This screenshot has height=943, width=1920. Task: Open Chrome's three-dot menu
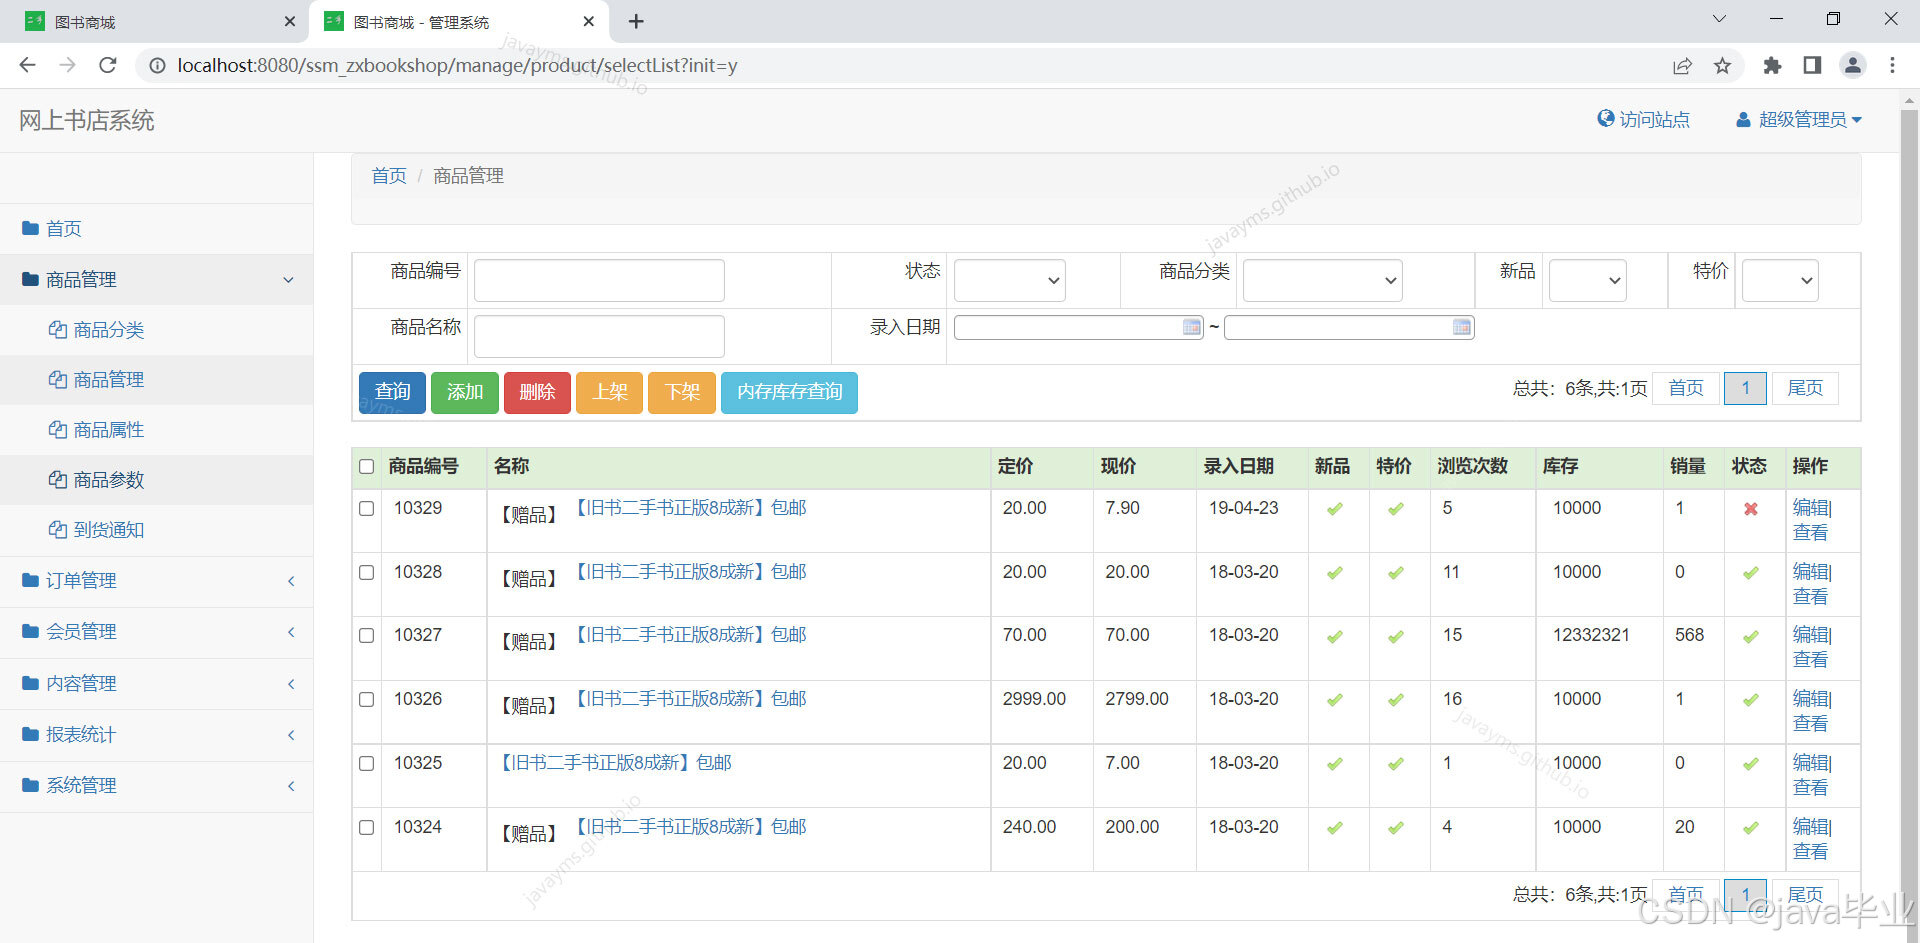point(1892,65)
